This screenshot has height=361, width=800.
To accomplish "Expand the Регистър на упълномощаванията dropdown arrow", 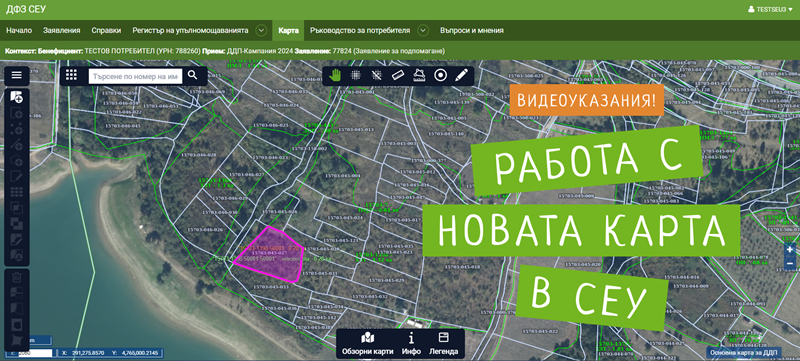I will 261,31.
